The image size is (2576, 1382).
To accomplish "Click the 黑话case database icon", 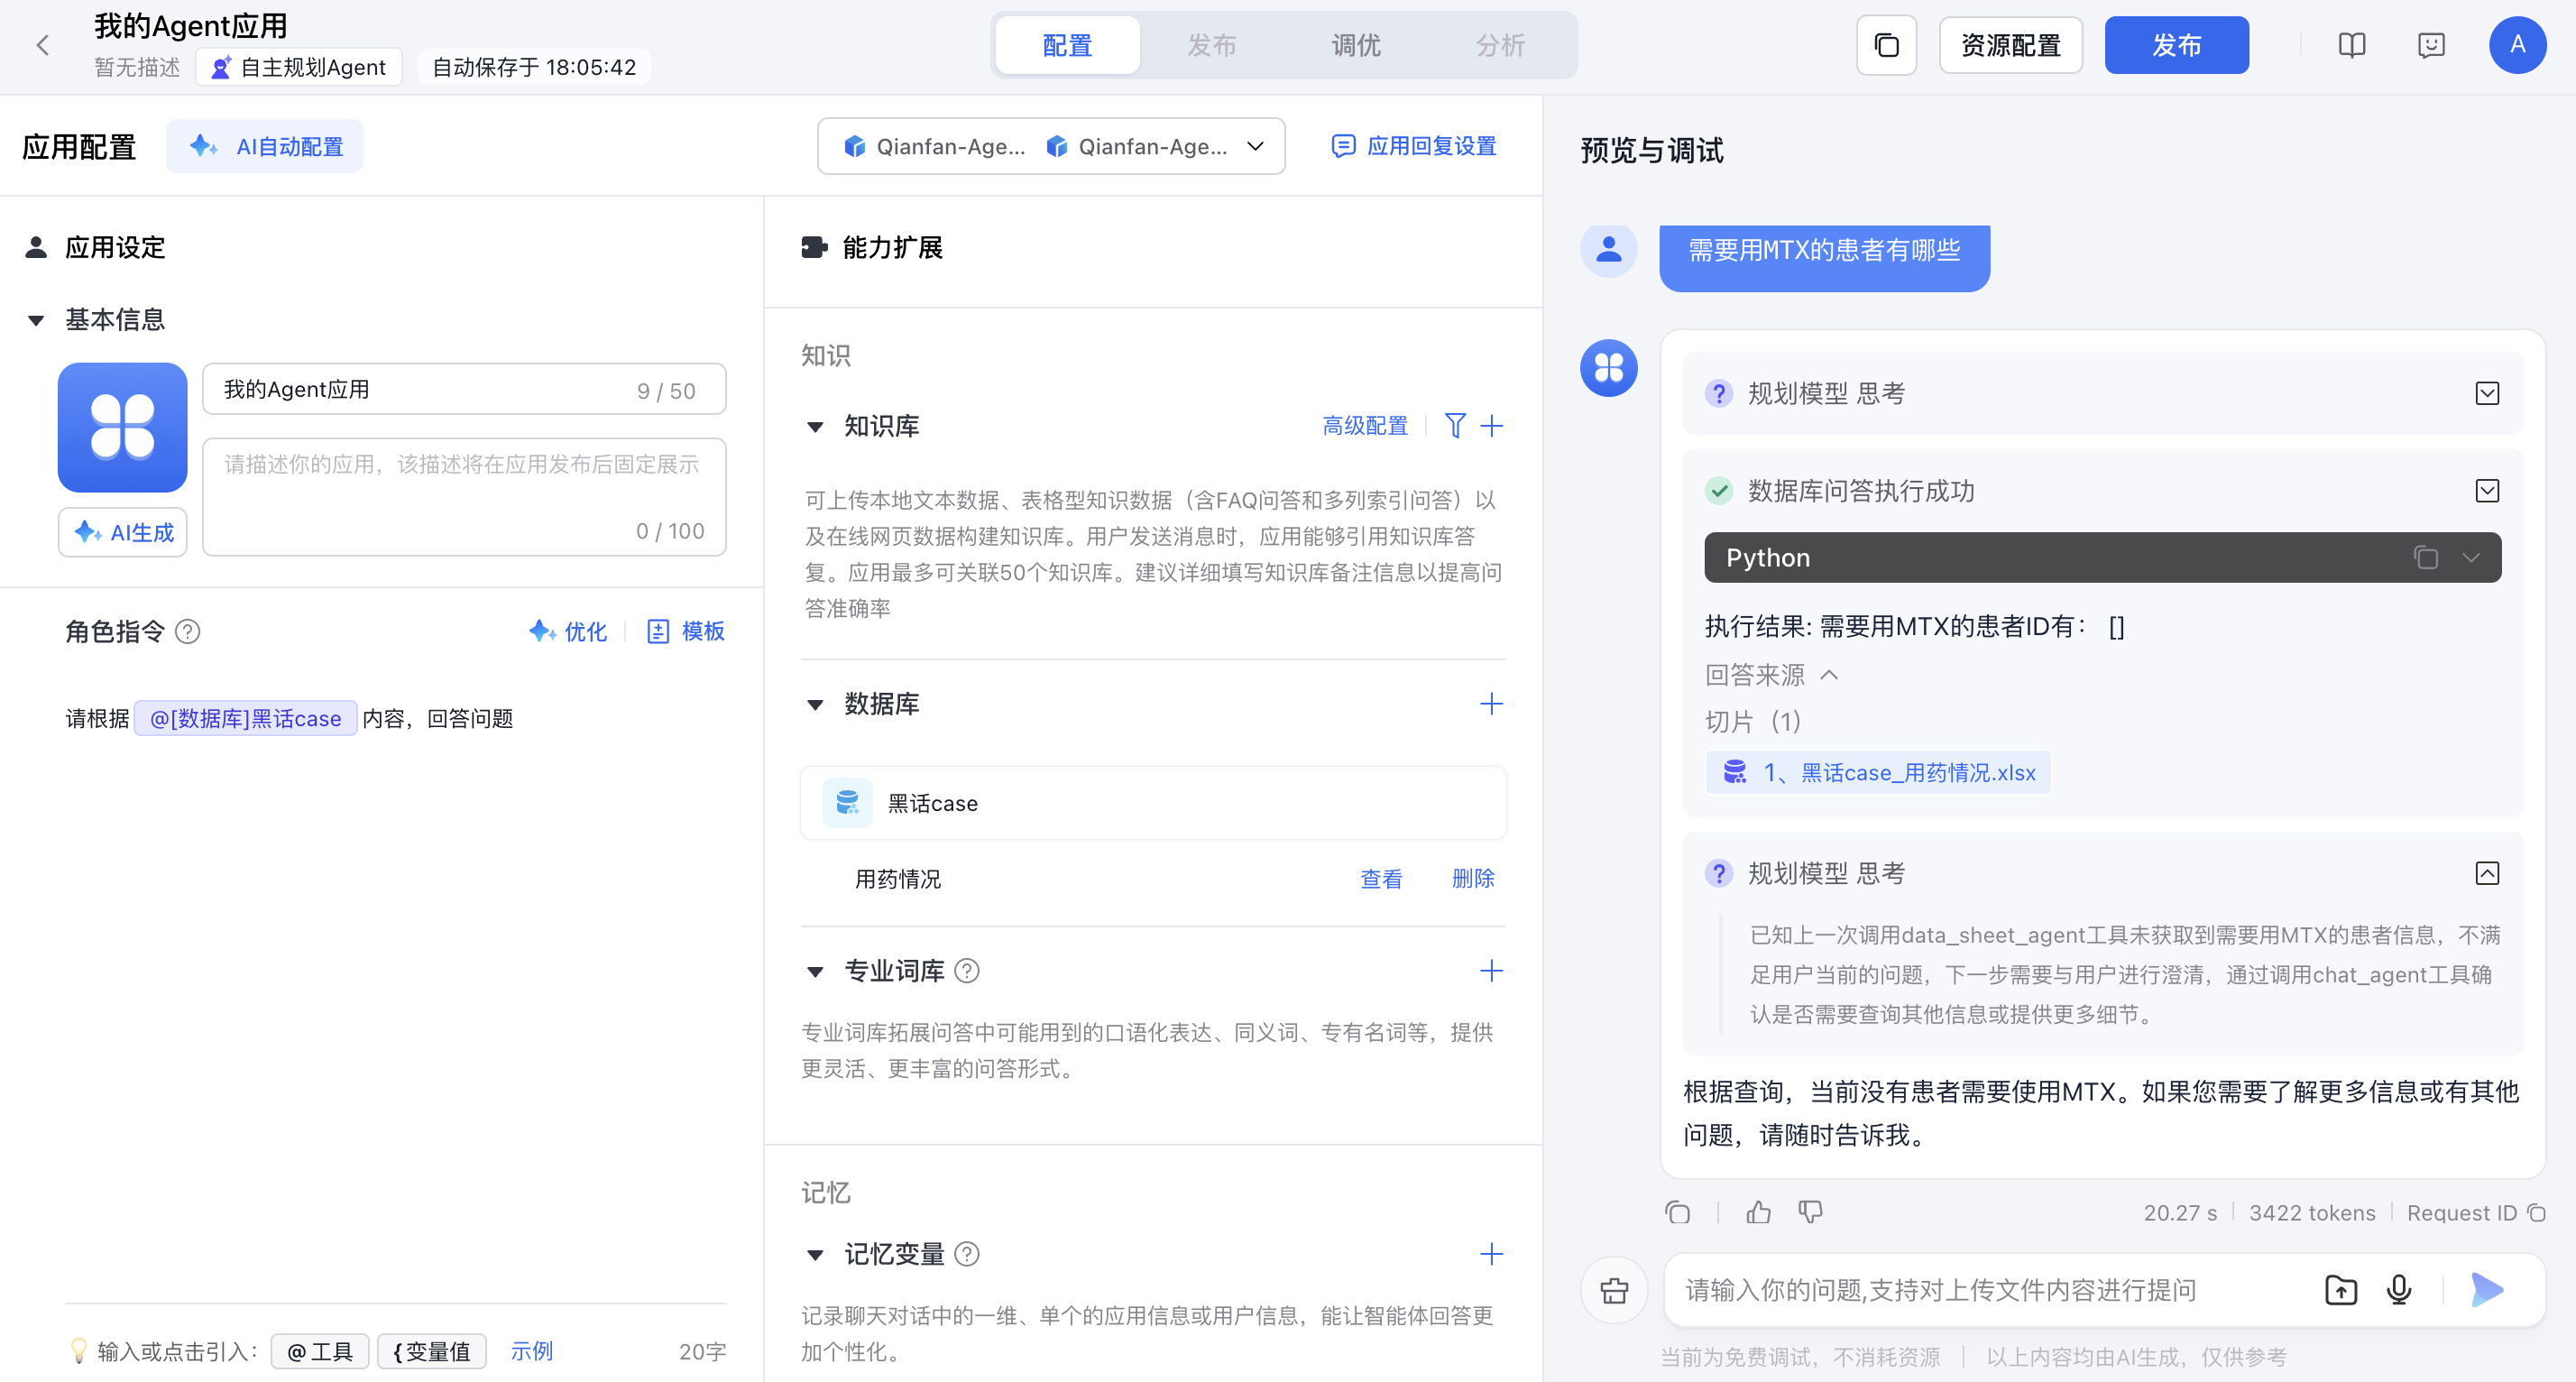I will 847,803.
